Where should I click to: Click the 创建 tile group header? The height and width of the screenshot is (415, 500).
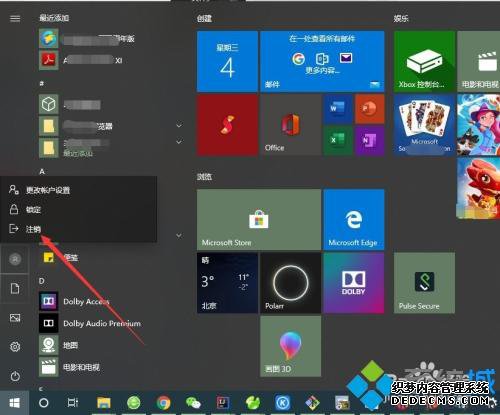pyautogui.click(x=204, y=19)
